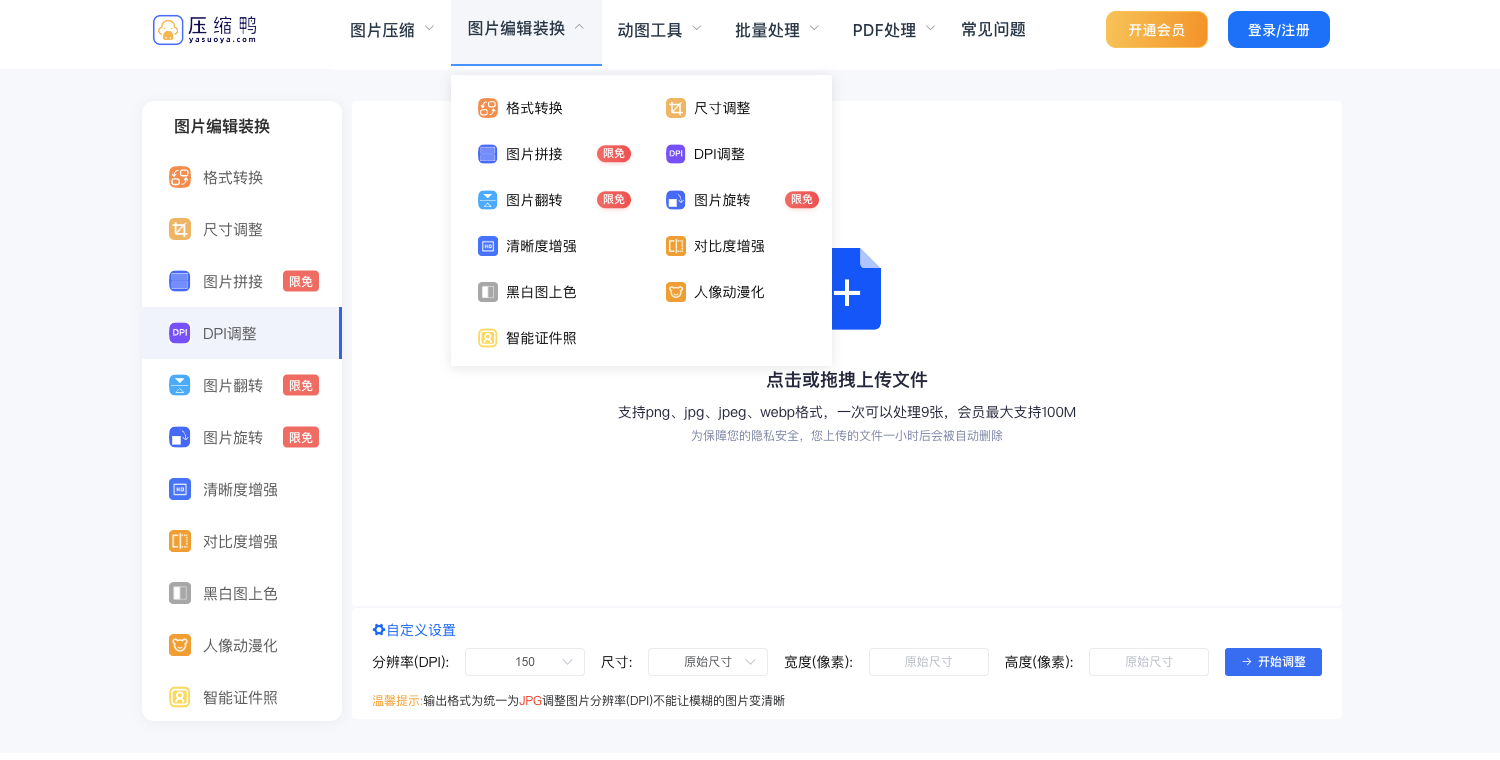Select 尺寸调整 icon in sidebar
Viewport: 1500px width, 760px height.
pos(180,229)
